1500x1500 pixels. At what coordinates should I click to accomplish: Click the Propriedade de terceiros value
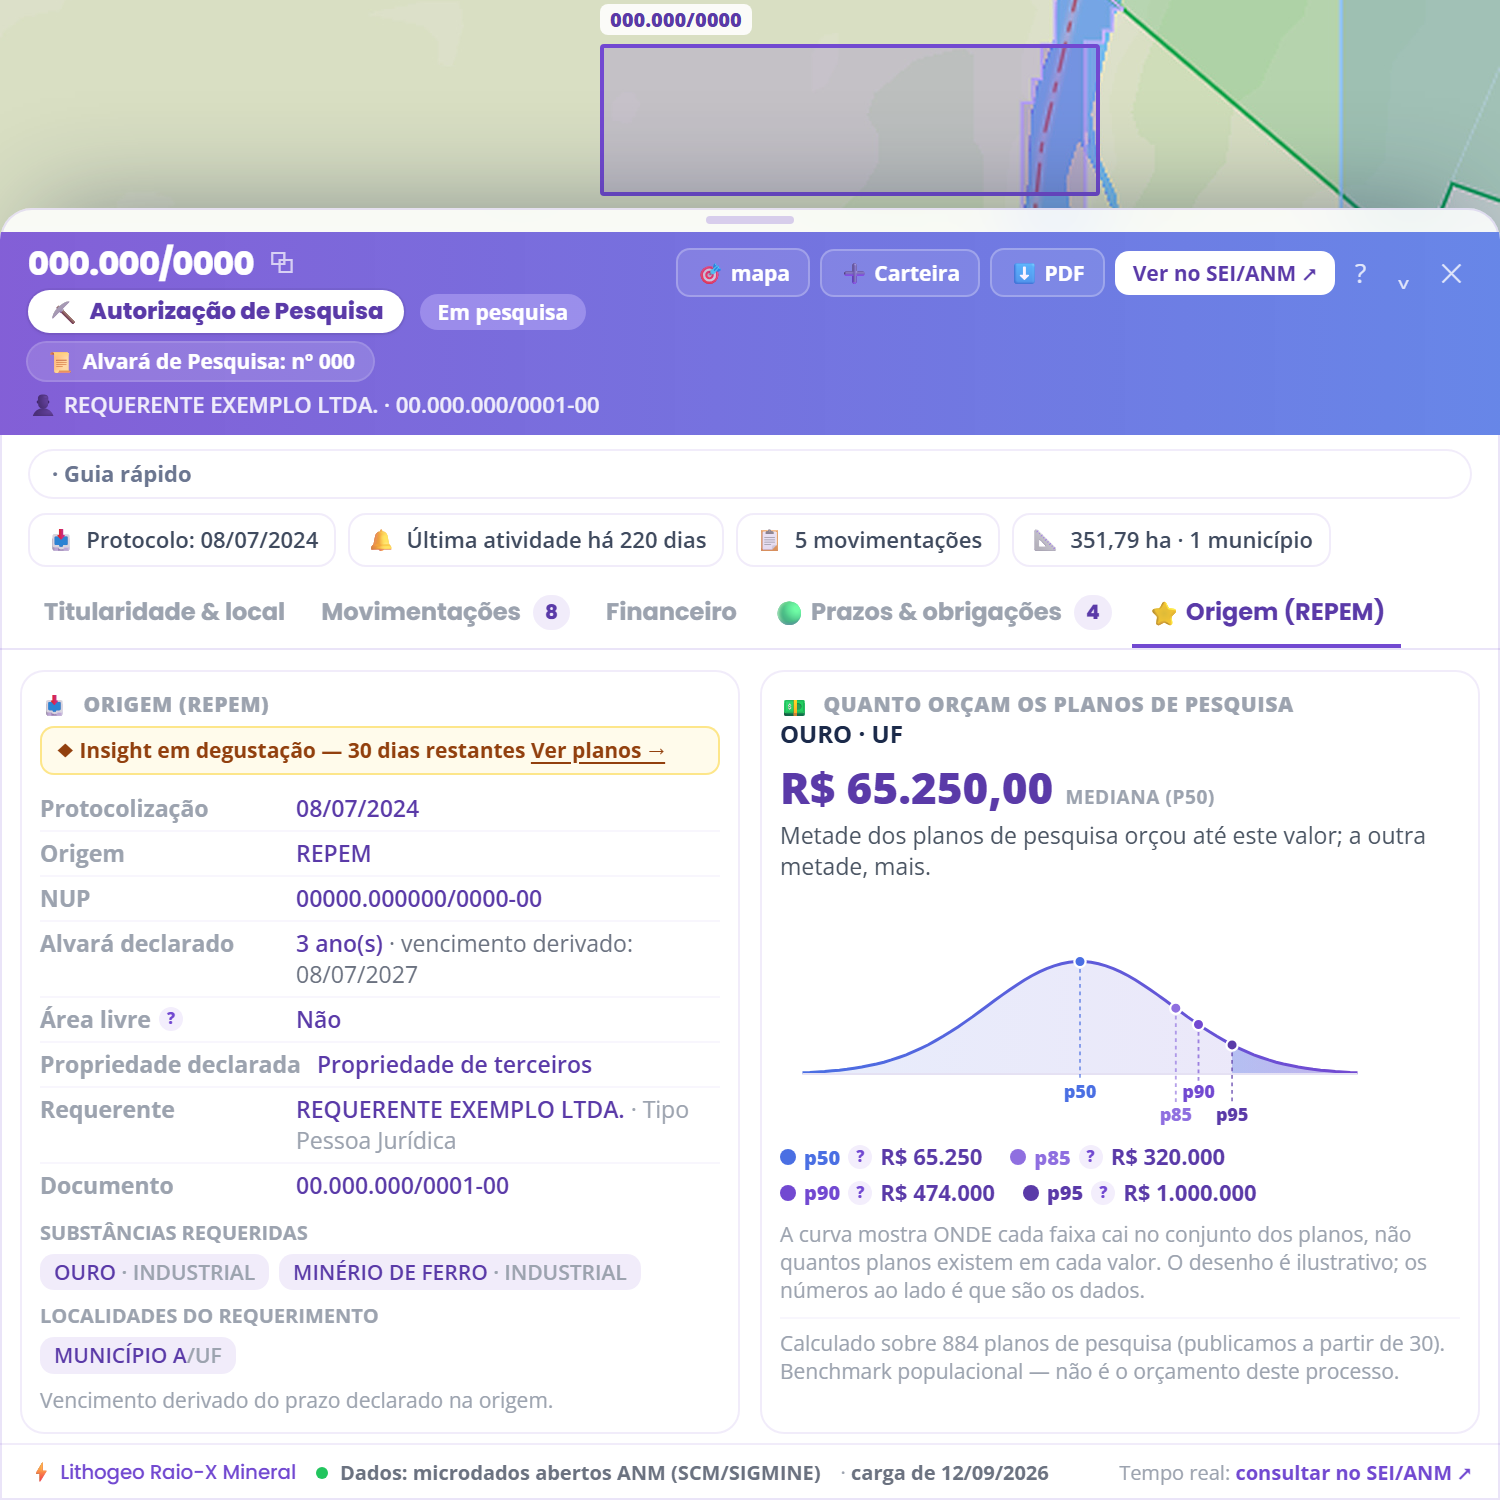(x=454, y=1065)
